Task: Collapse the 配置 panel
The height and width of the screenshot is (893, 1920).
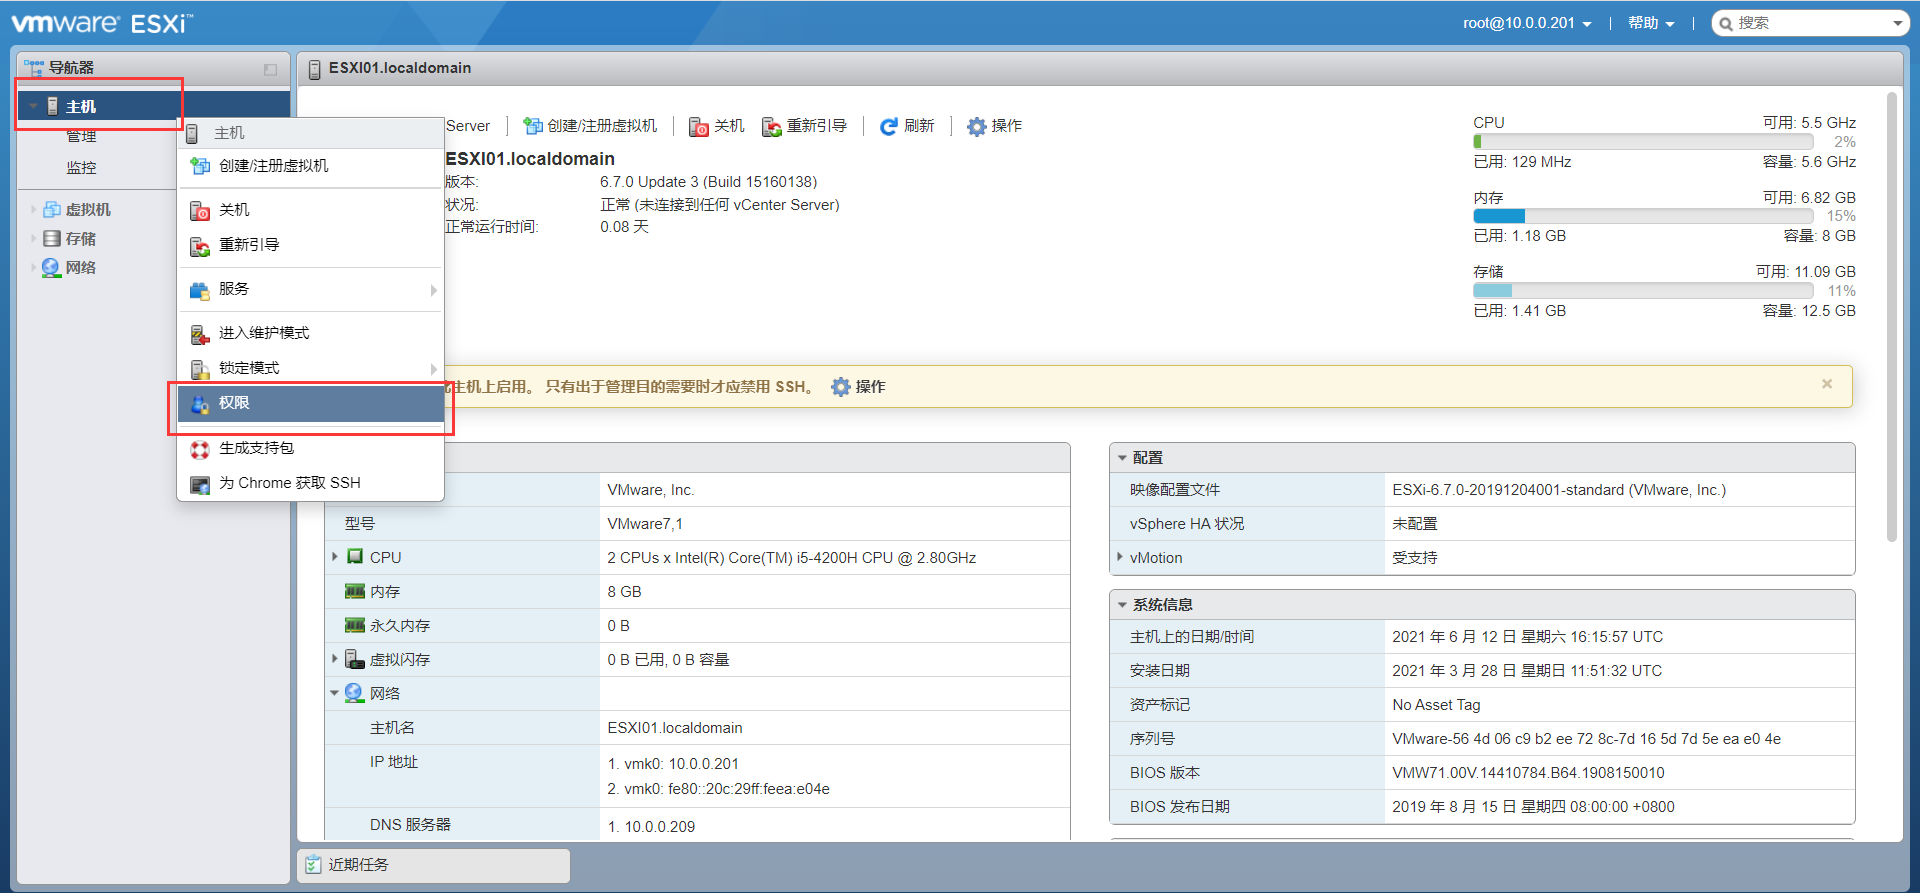Action: [x=1122, y=458]
